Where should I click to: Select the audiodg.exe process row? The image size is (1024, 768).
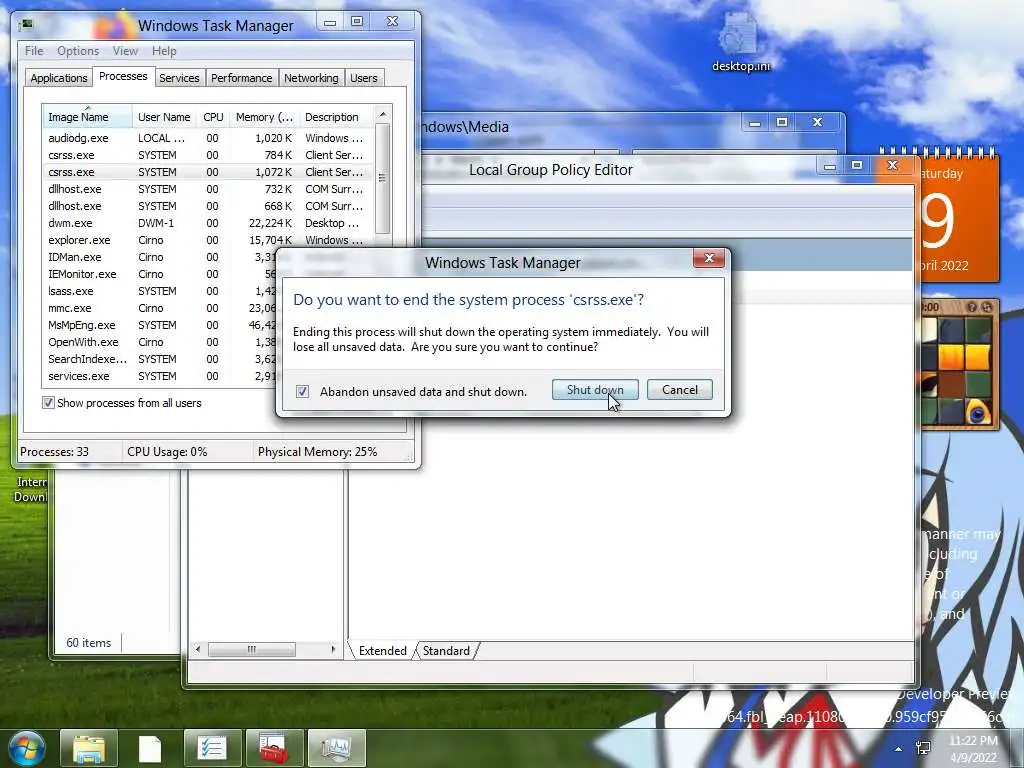point(208,138)
